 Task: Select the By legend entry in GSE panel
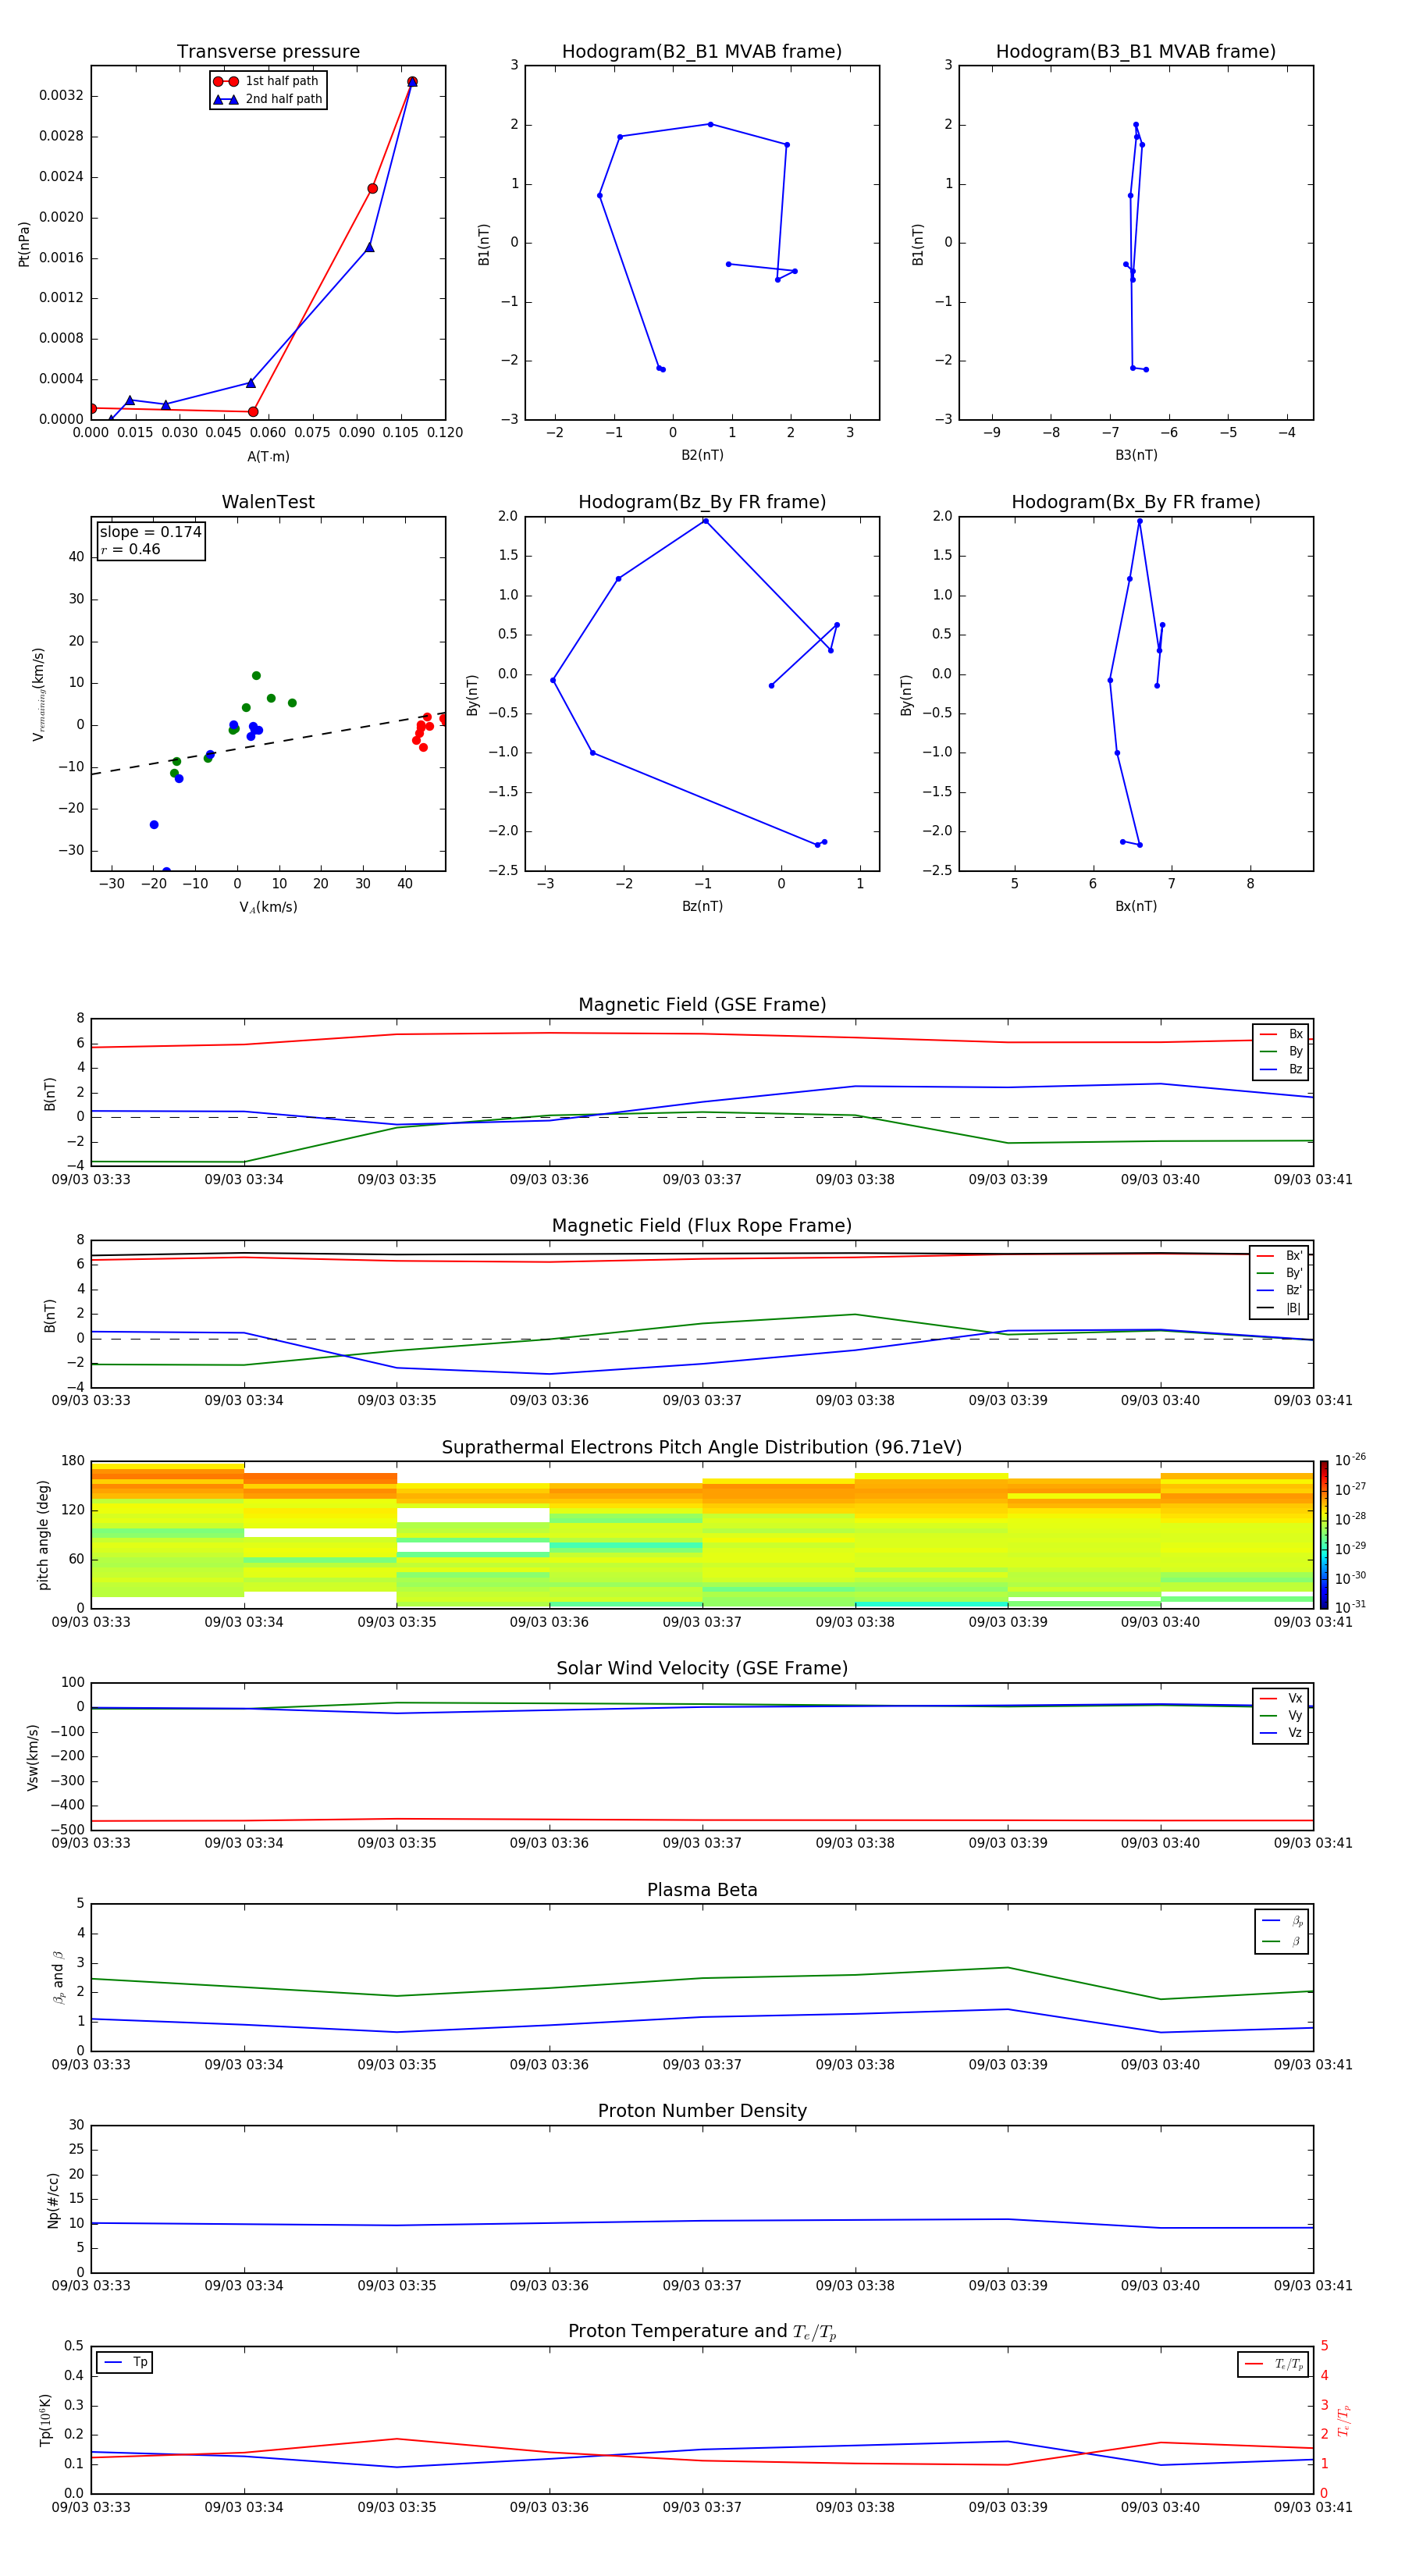tap(1281, 1051)
